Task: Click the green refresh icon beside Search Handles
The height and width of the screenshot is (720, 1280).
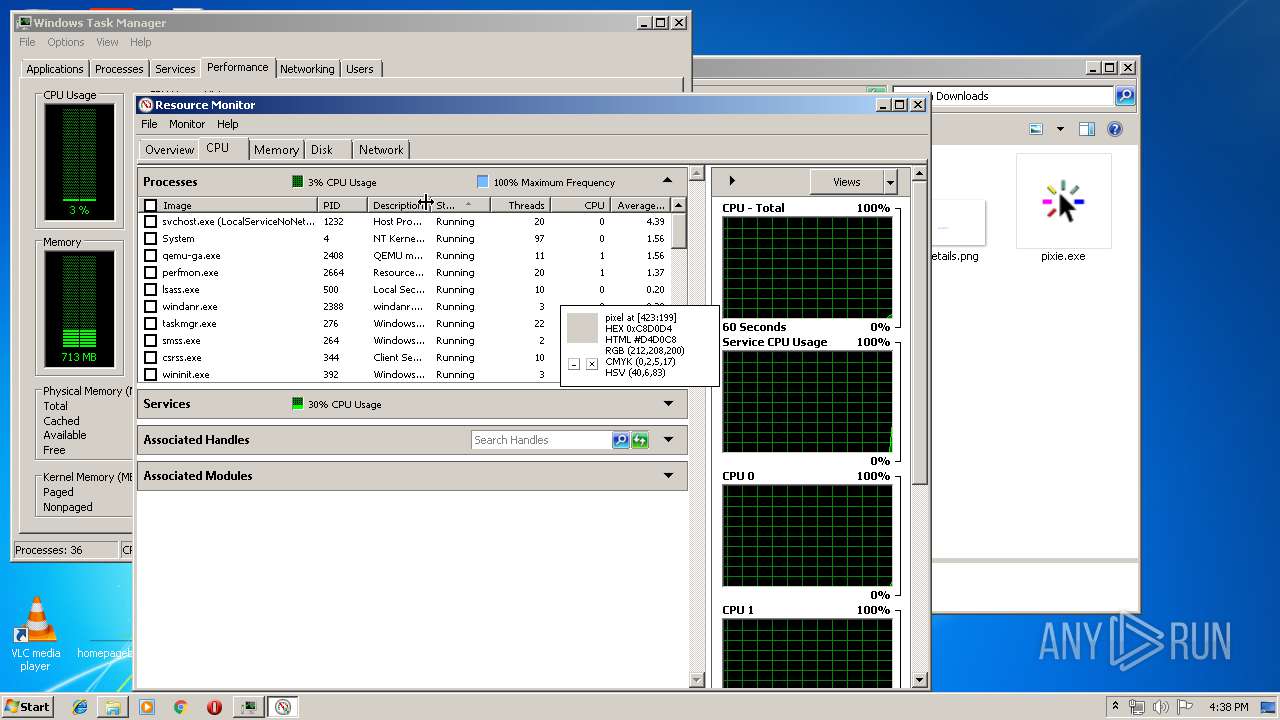Action: coord(640,440)
